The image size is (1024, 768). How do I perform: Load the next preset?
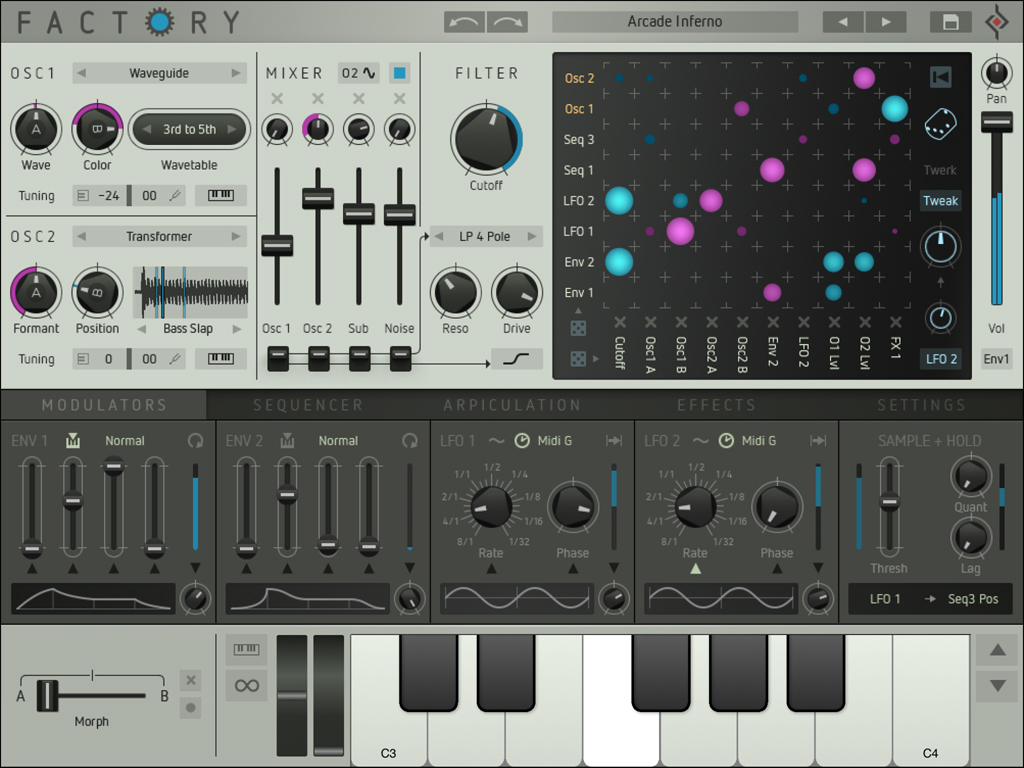point(886,22)
